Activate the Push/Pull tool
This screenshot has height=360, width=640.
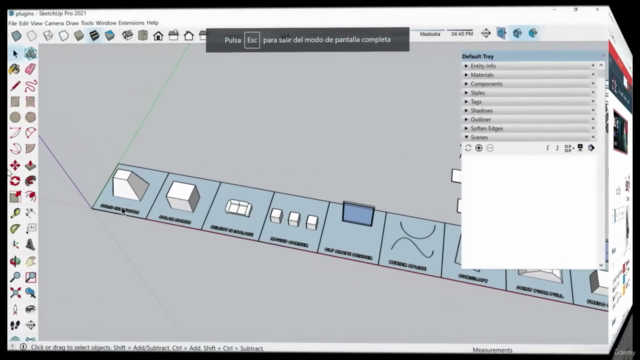30,165
